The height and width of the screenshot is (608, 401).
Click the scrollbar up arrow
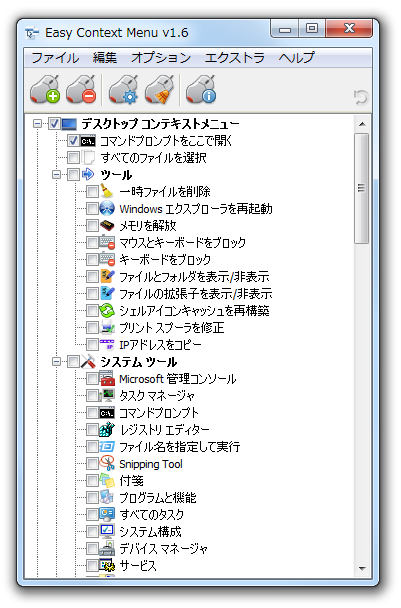362,124
